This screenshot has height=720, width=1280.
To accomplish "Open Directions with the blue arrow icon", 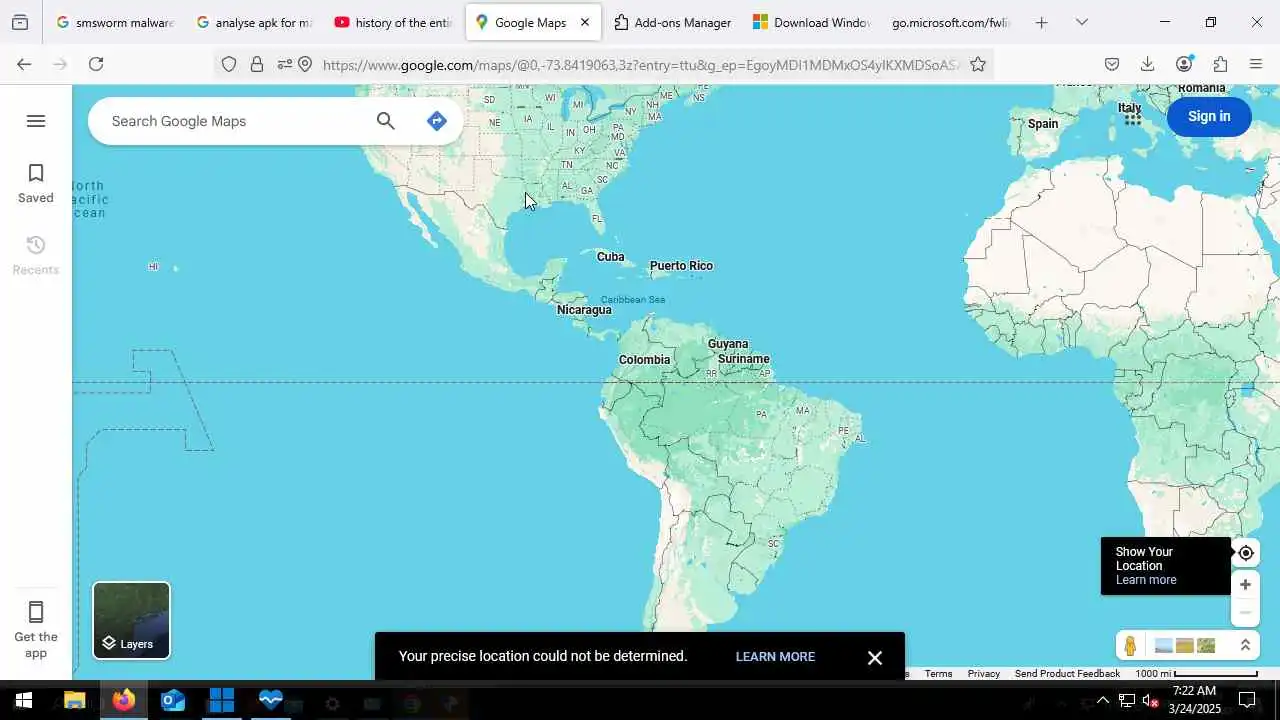I will tap(436, 121).
